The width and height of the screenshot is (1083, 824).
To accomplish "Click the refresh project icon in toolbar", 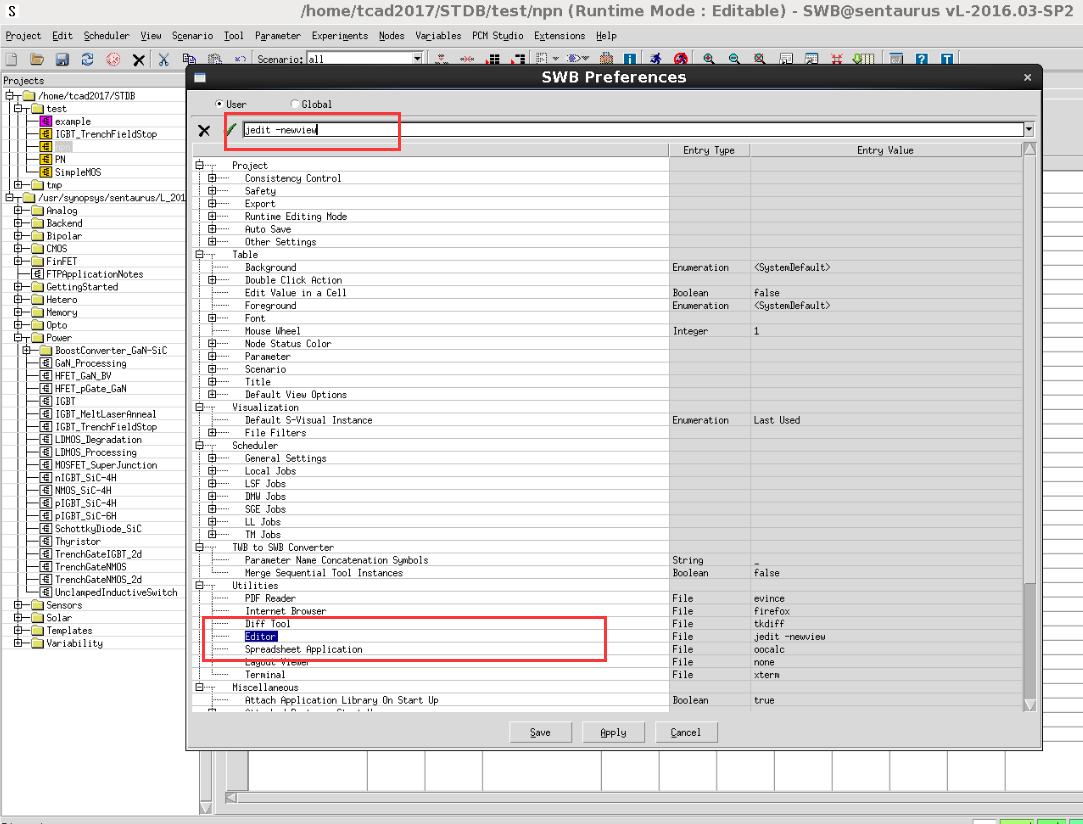I will pyautogui.click(x=88, y=60).
